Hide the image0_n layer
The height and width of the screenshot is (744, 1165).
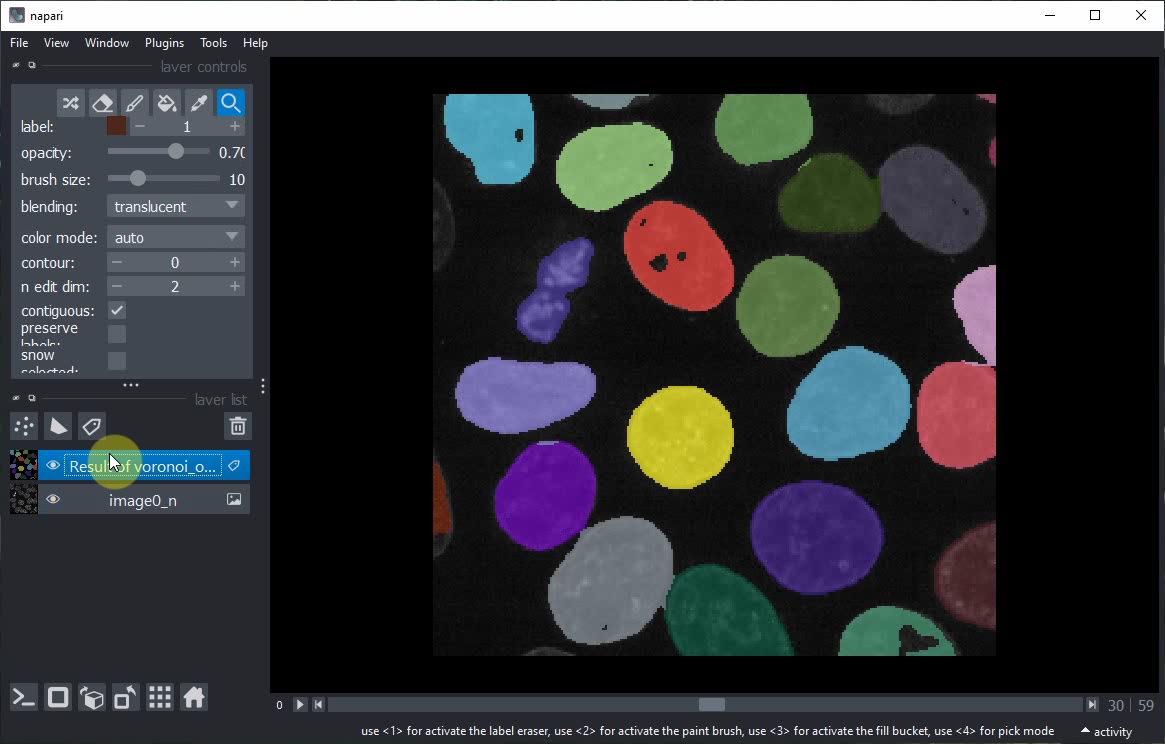[x=53, y=500]
